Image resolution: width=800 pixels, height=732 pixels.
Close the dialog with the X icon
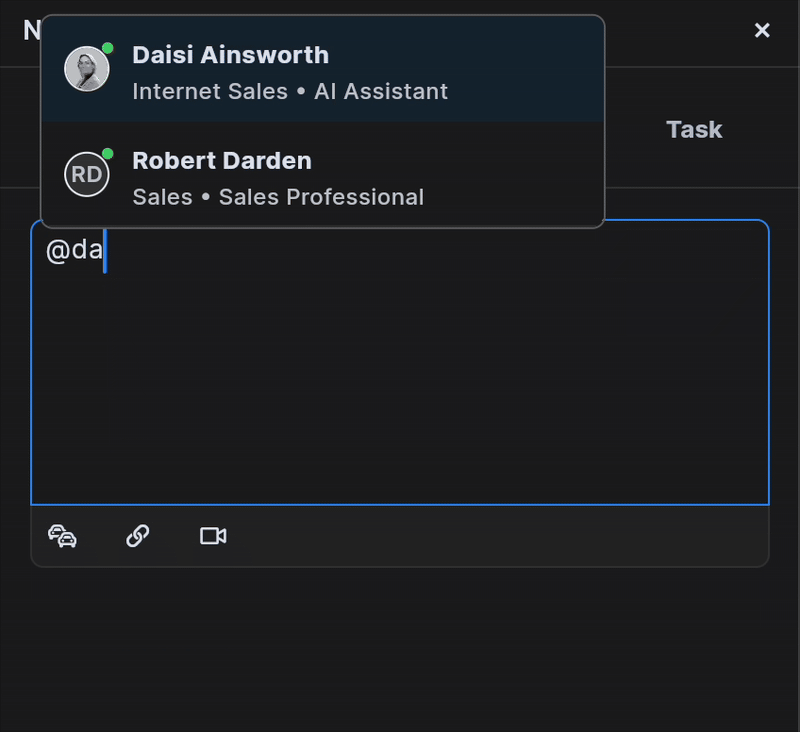pyautogui.click(x=762, y=30)
